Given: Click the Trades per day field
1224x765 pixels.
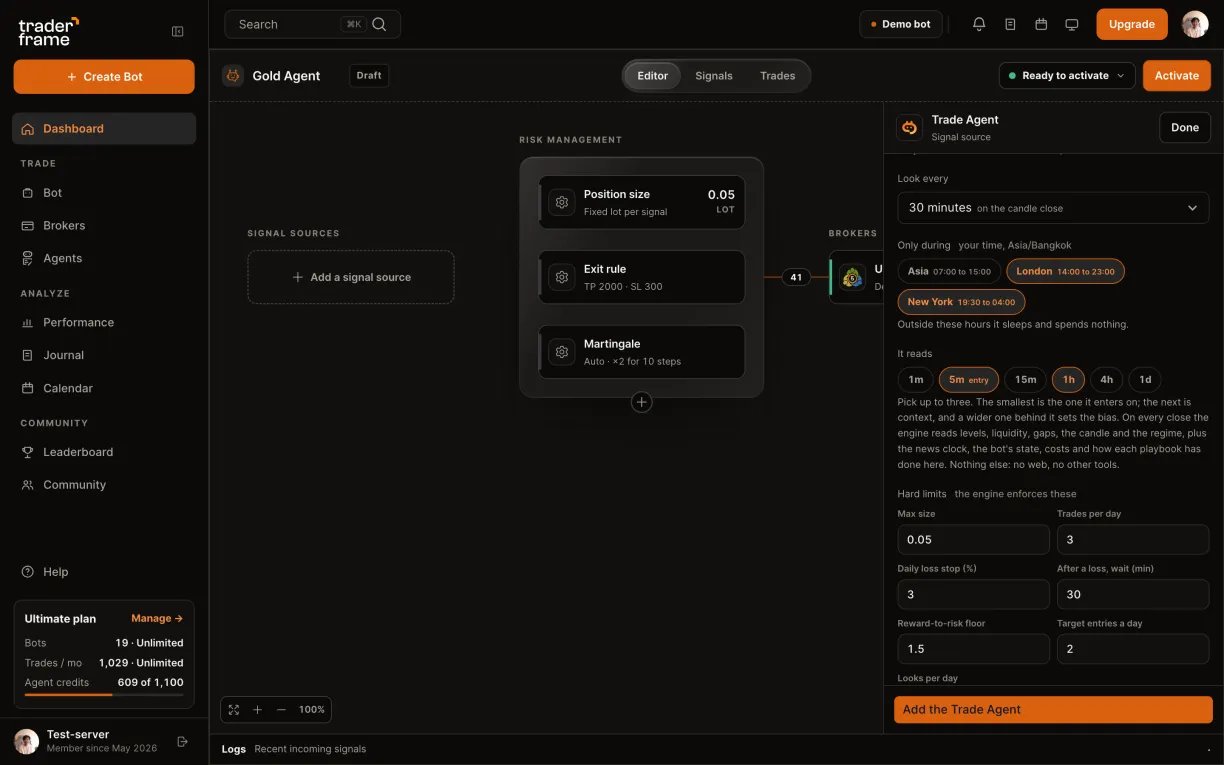Looking at the screenshot, I should pos(1133,539).
